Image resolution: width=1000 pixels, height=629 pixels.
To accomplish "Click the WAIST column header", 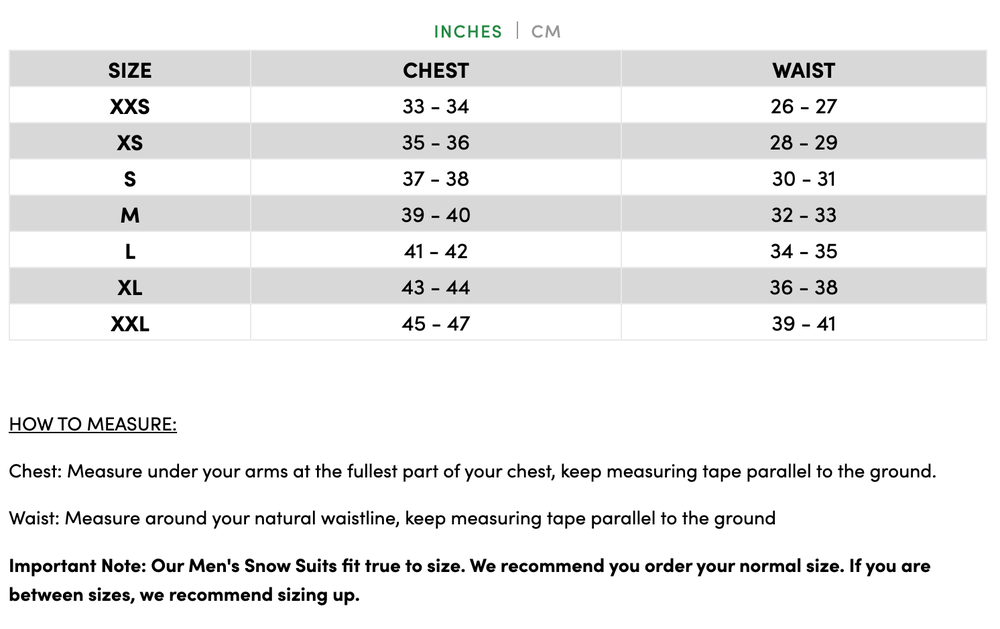I will point(803,70).
